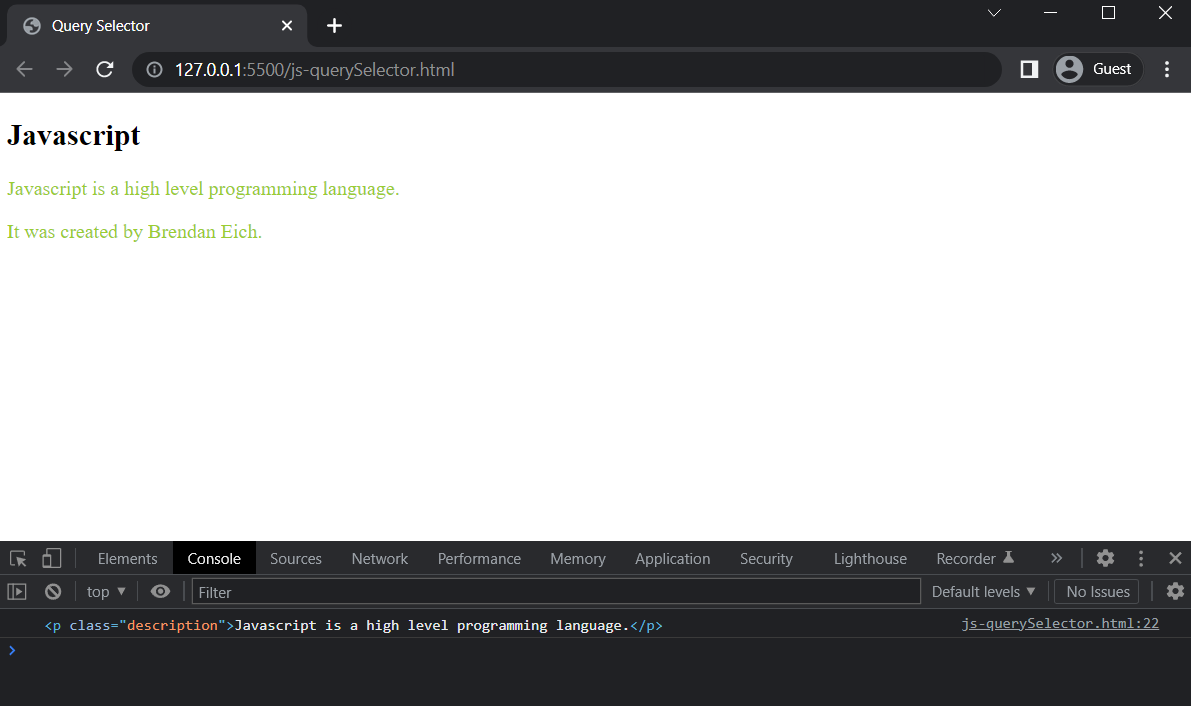The height and width of the screenshot is (706, 1191).
Task: Activate the inspect element picker
Action: click(18, 559)
